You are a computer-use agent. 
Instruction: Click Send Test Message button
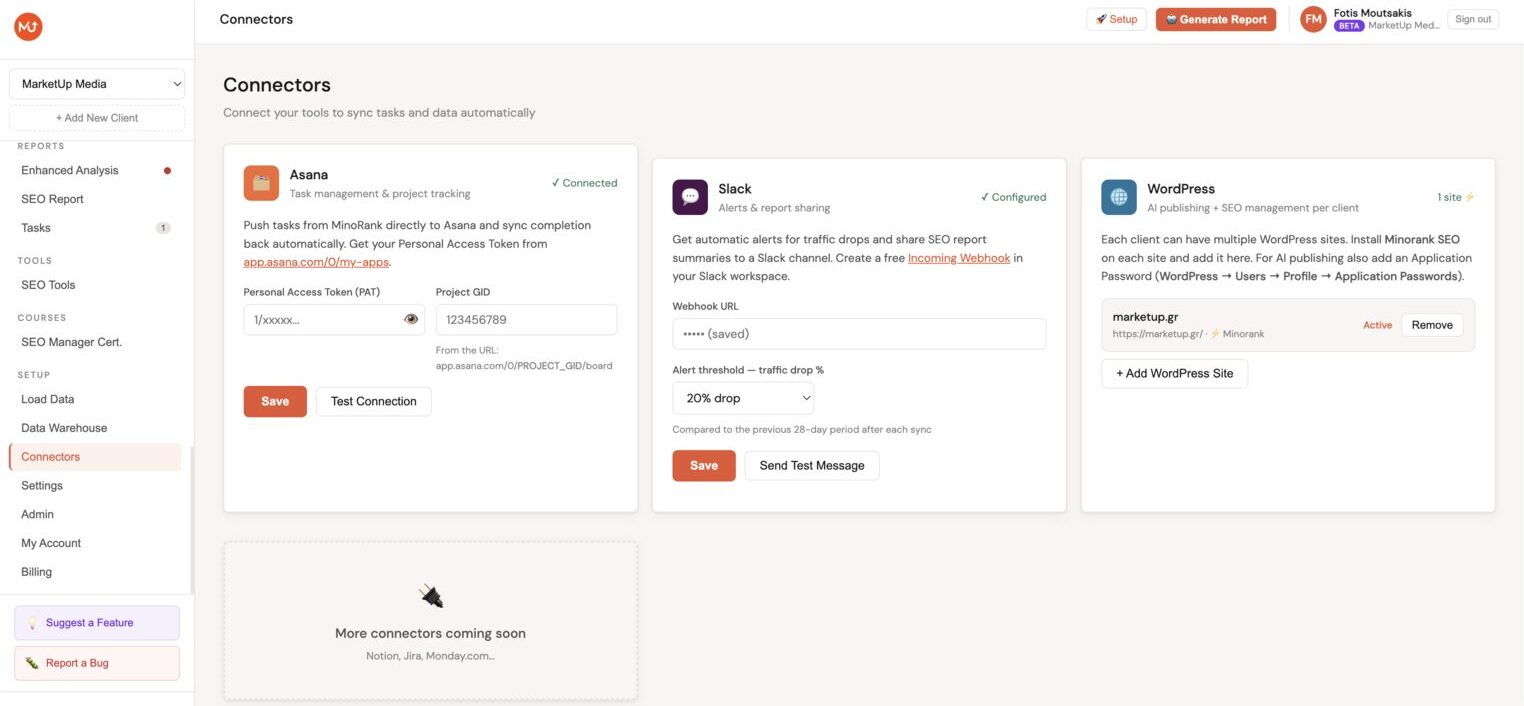812,465
